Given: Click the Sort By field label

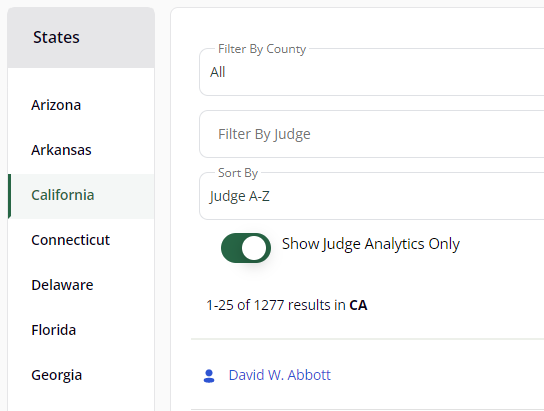Looking at the screenshot, I should point(238,173).
